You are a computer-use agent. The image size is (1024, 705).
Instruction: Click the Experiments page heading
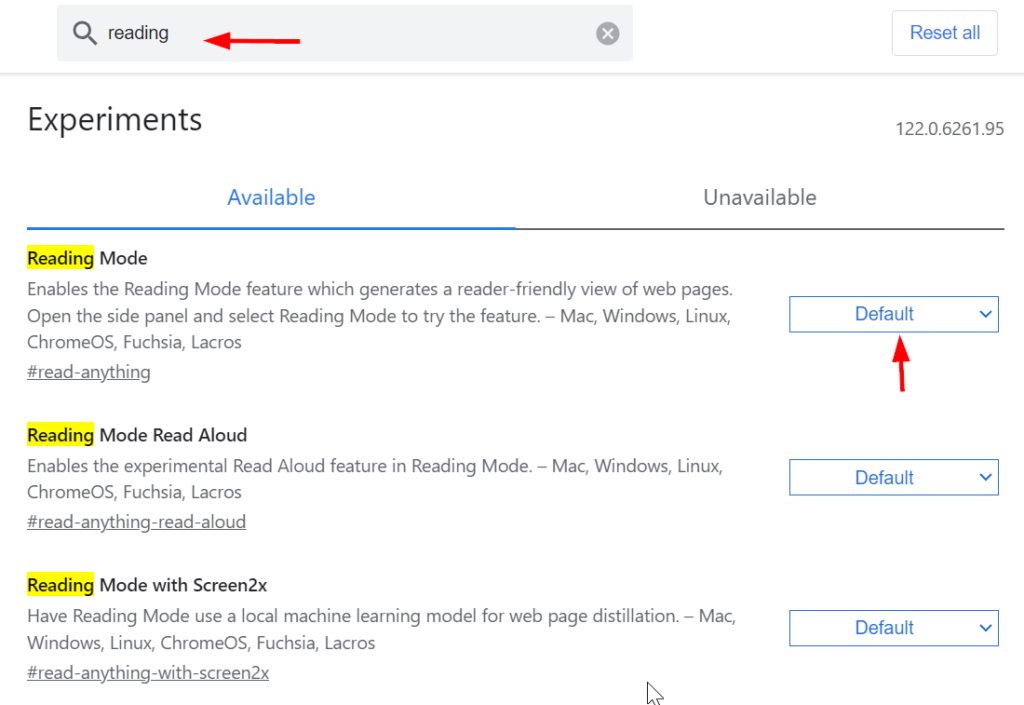click(x=115, y=120)
